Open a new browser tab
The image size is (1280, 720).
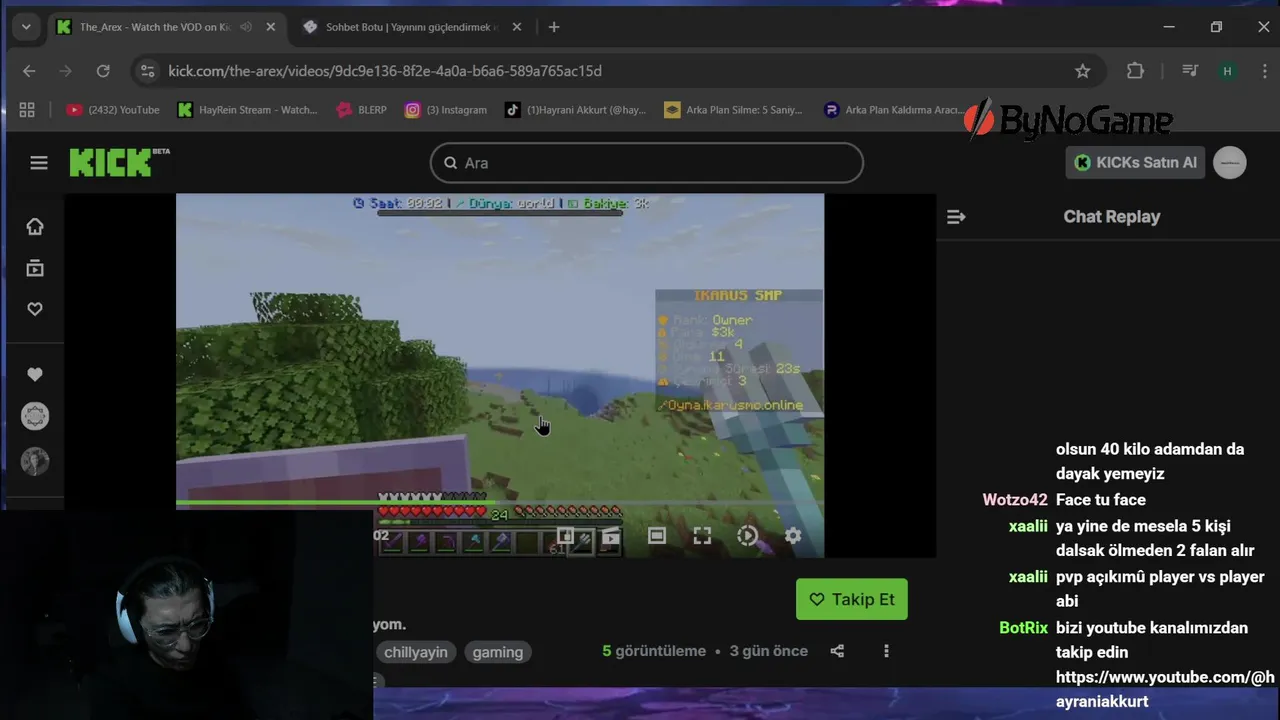(x=554, y=27)
